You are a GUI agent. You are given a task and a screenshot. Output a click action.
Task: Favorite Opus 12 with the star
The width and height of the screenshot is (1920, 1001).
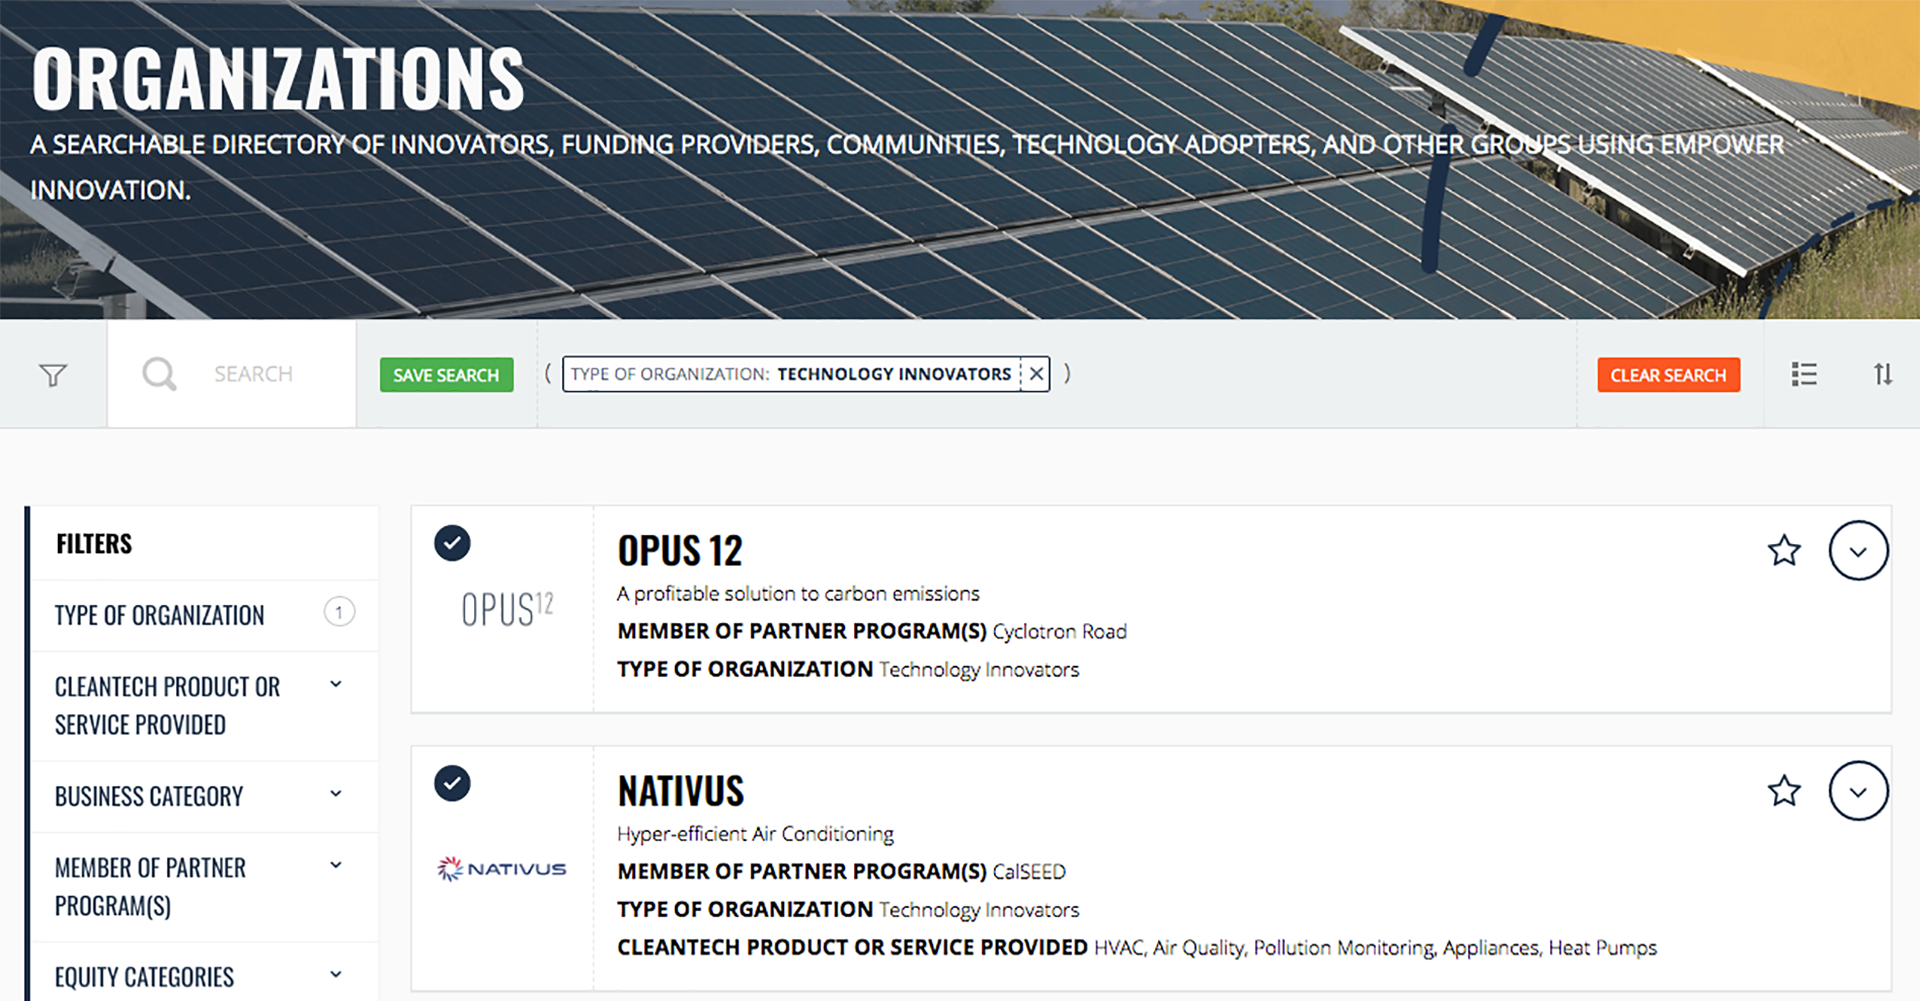click(x=1784, y=551)
